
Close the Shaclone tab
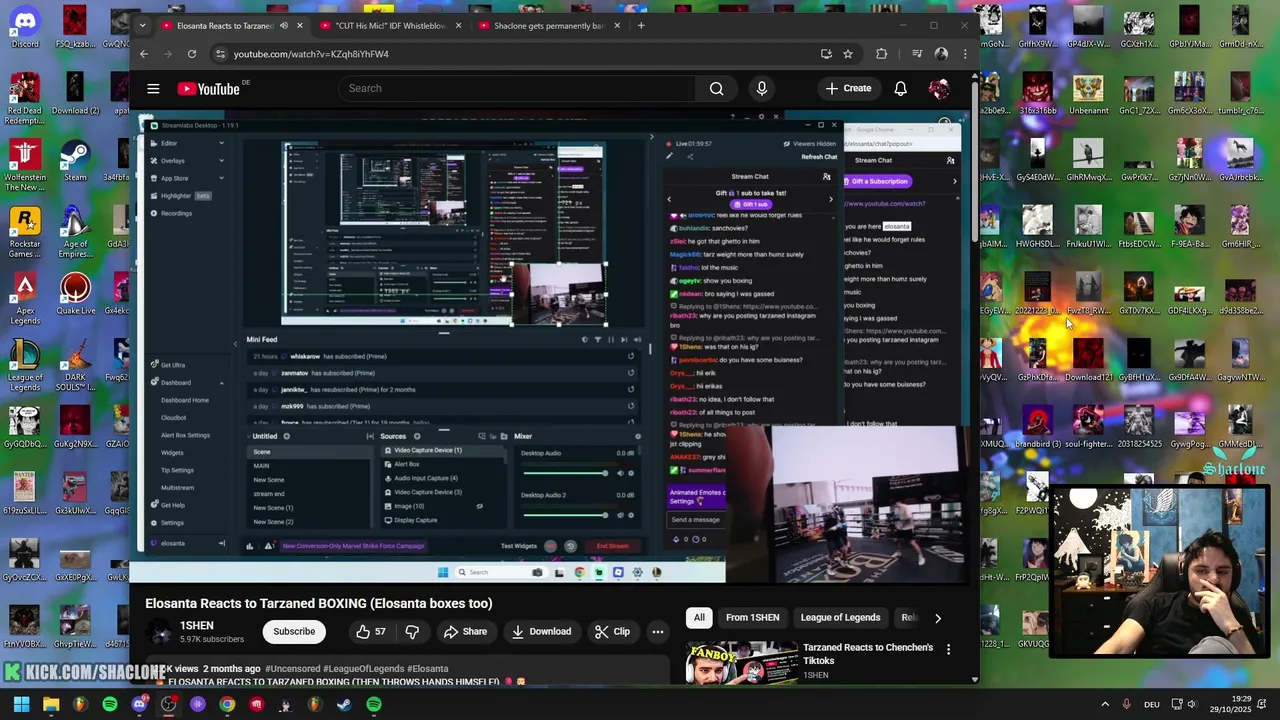tap(617, 26)
